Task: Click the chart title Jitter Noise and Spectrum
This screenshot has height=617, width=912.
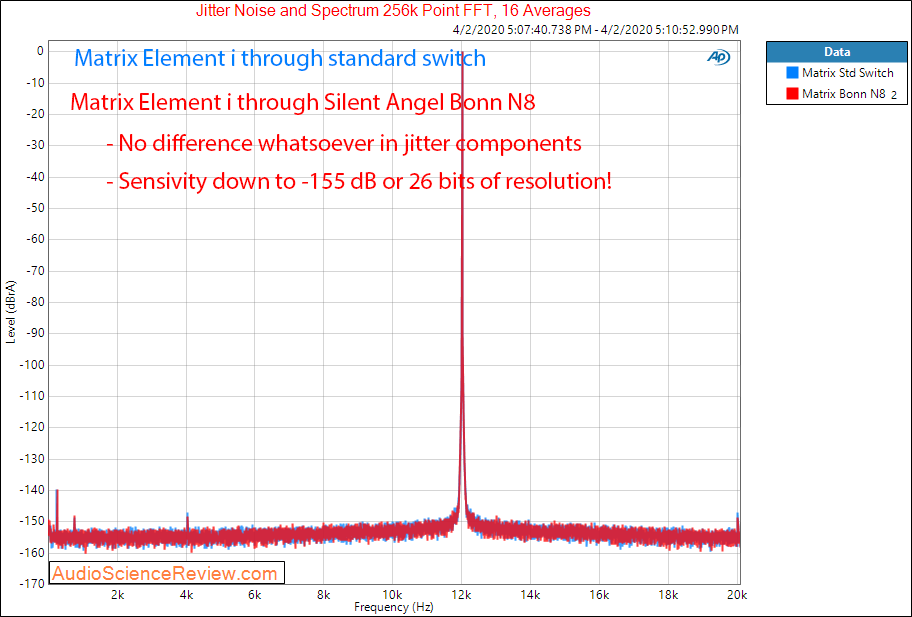Action: pyautogui.click(x=393, y=10)
